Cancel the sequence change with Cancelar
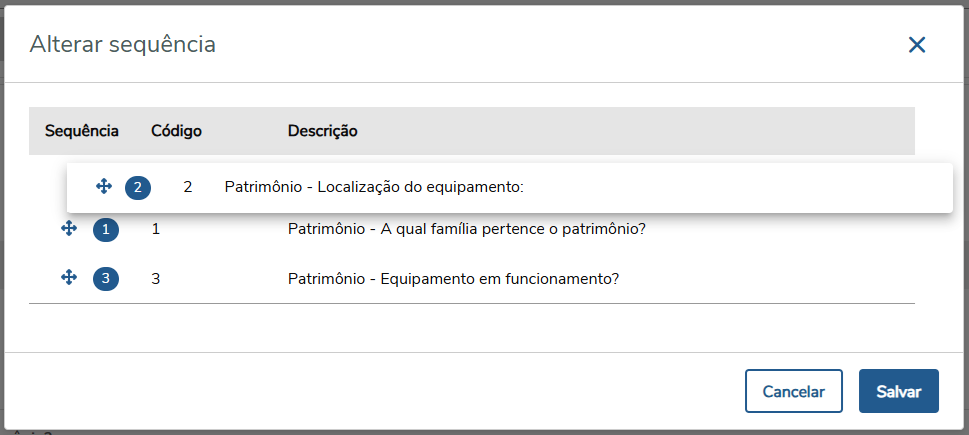 pos(794,391)
